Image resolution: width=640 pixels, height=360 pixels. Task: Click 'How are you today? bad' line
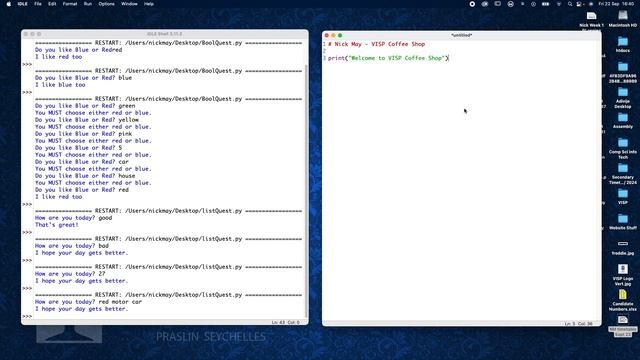click(71, 246)
